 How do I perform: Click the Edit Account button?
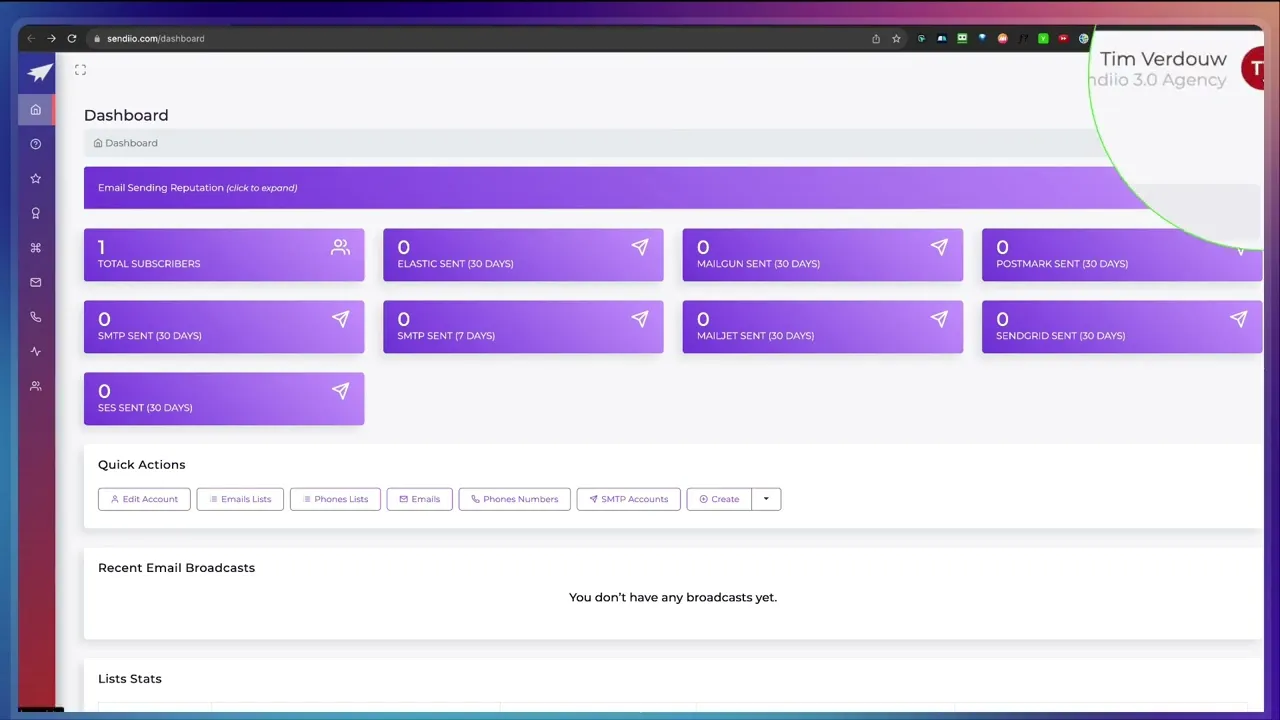(144, 499)
